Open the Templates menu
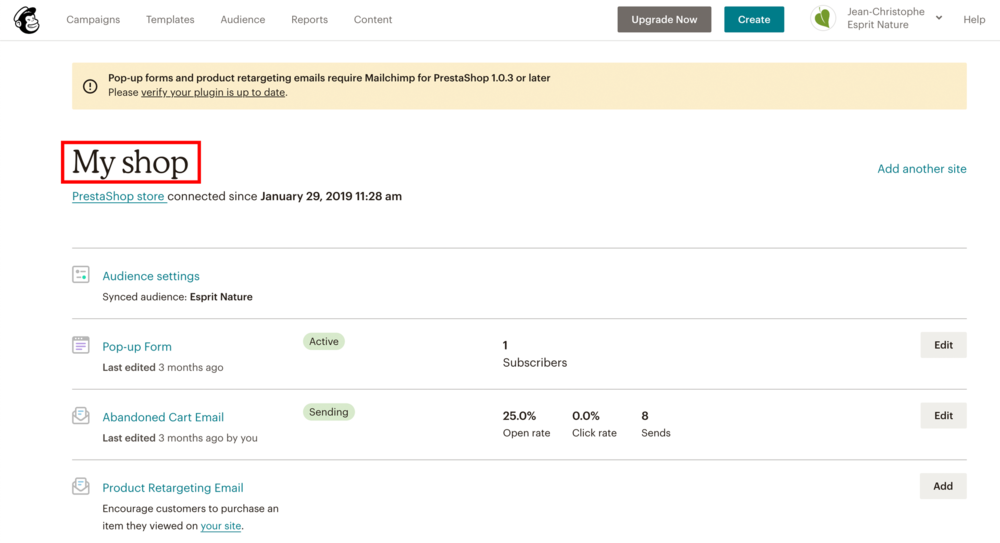This screenshot has width=1000, height=543. pyautogui.click(x=170, y=20)
